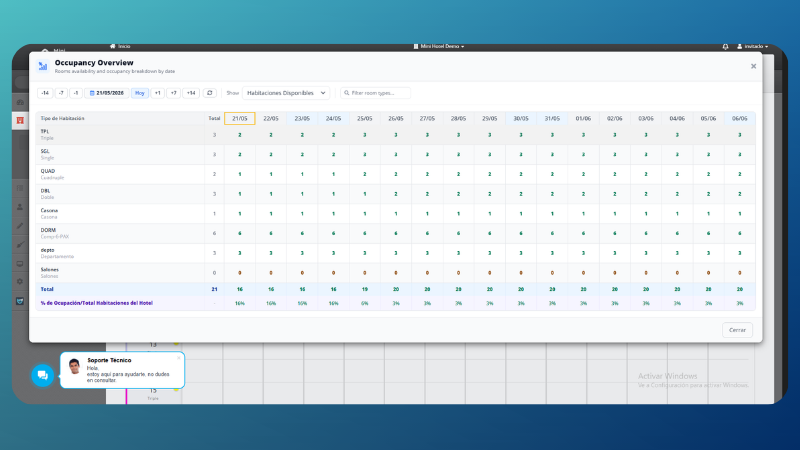Click the dashboard gauge icon in the sidebar
Image resolution: width=800 pixels, height=450 pixels.
(20, 102)
